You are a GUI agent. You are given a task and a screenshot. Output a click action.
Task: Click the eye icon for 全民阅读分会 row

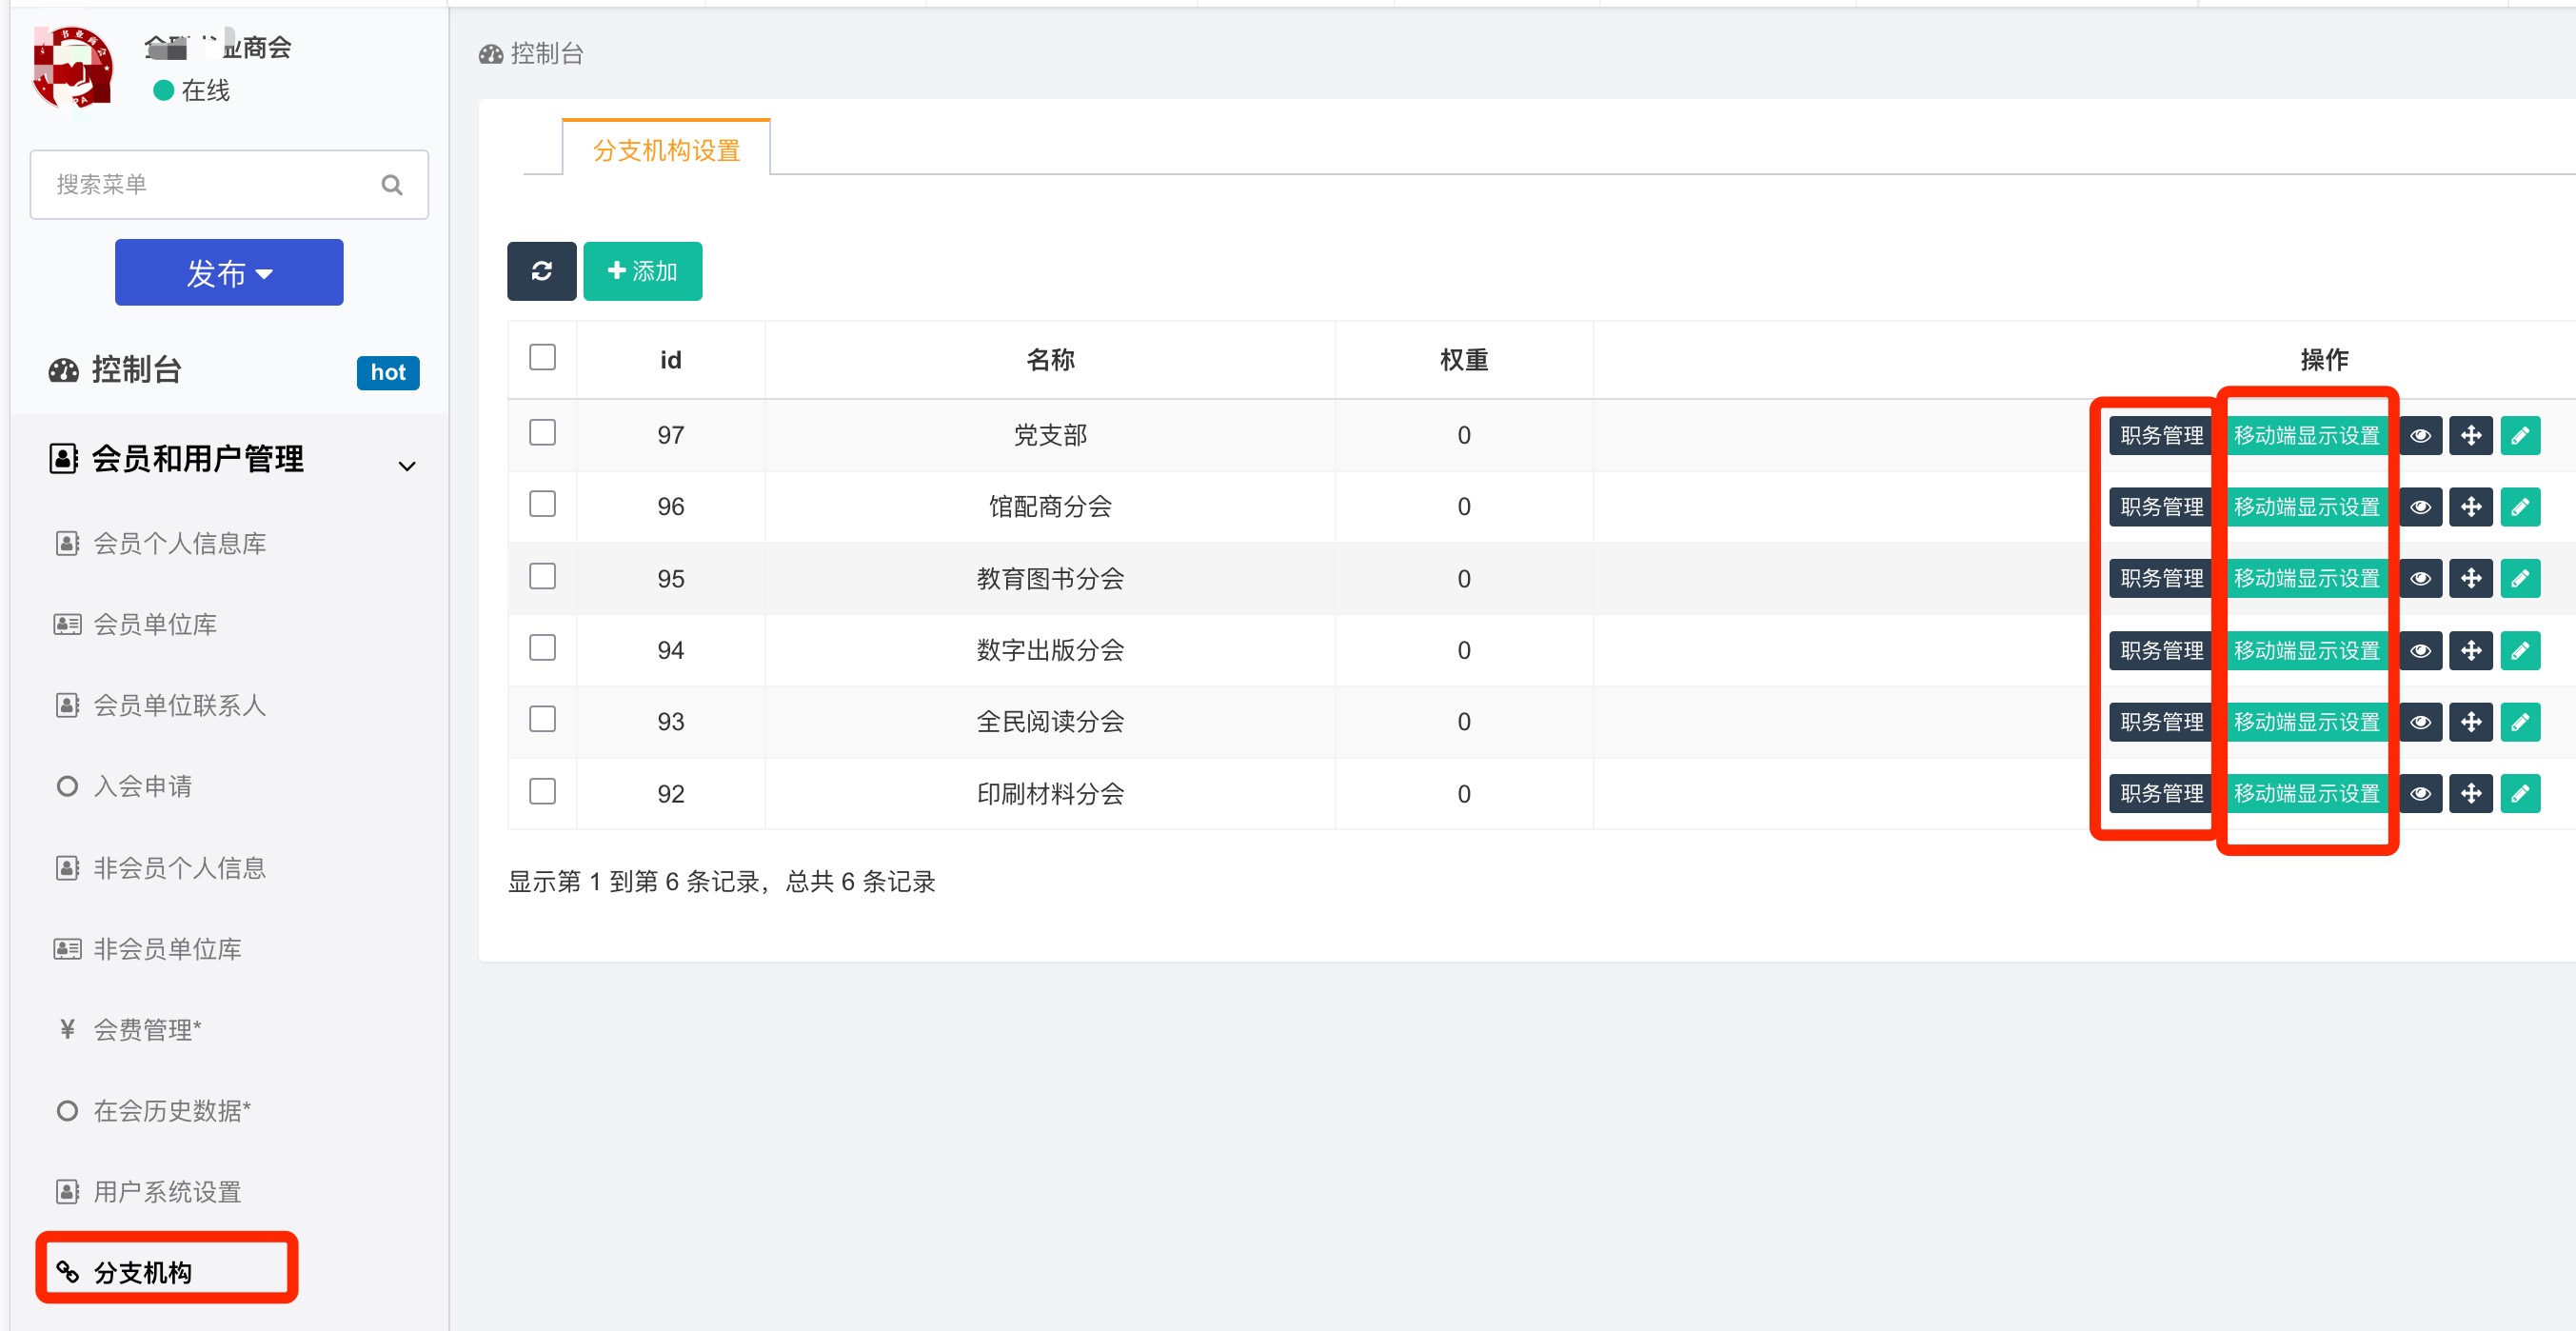tap(2420, 722)
